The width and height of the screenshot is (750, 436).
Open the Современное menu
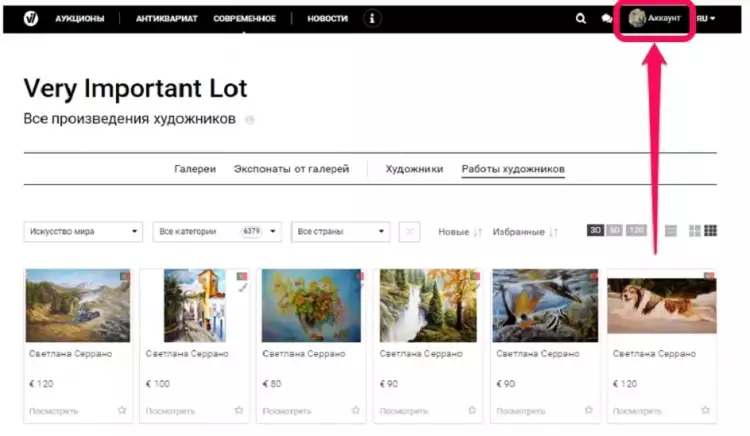pos(244,19)
